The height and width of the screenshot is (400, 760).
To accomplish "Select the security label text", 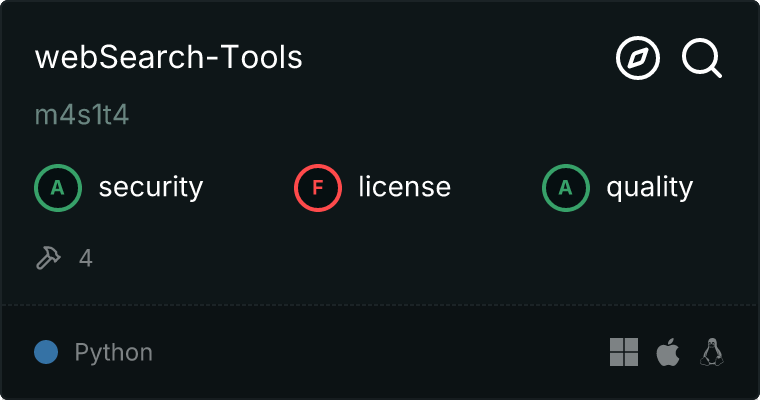I will (x=150, y=187).
